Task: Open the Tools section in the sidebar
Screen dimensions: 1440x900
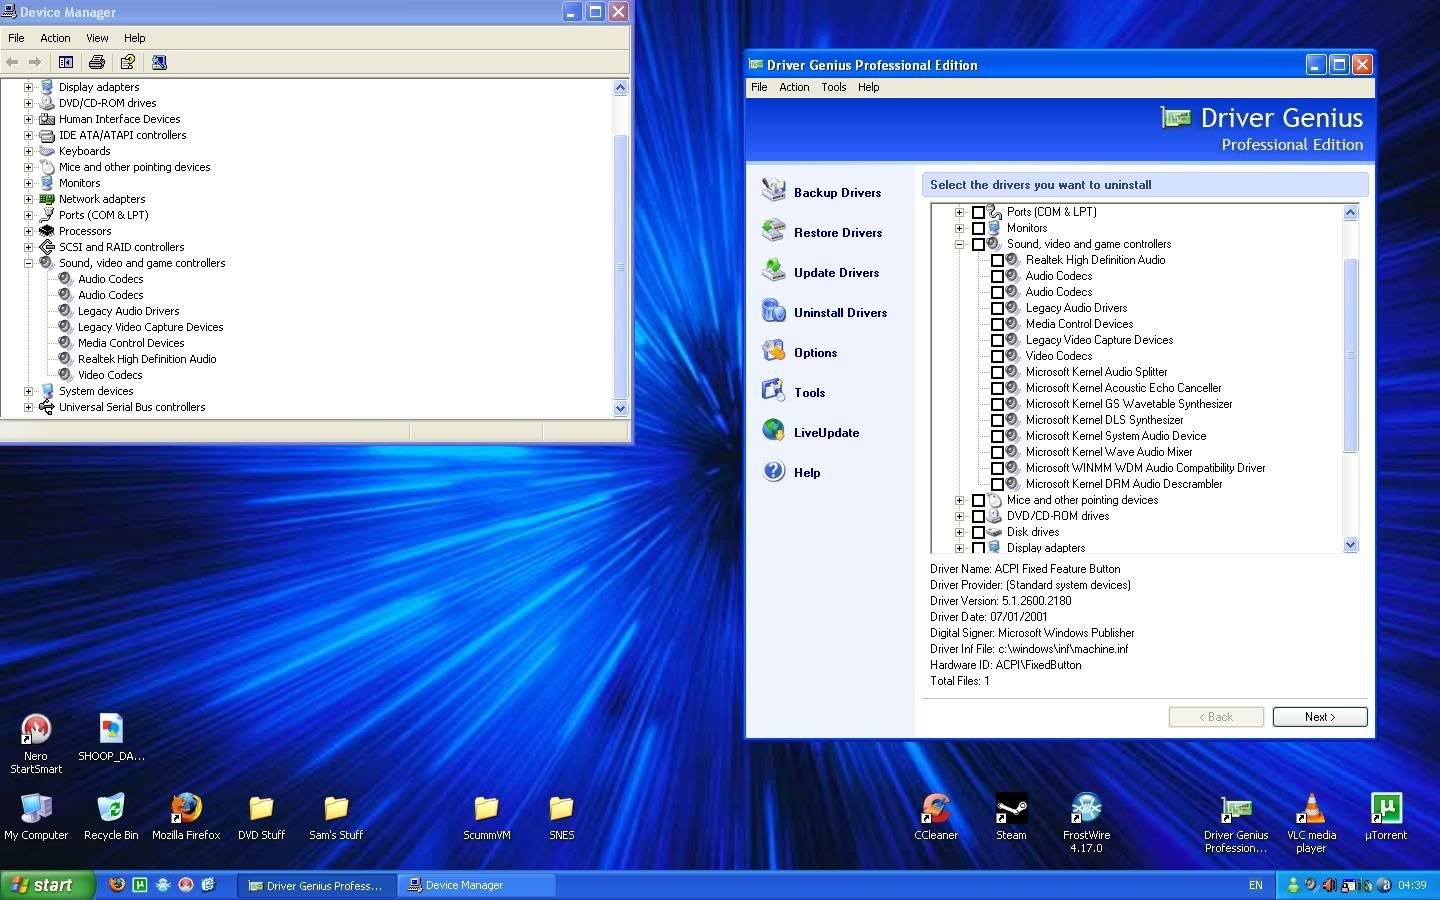Action: coord(809,392)
